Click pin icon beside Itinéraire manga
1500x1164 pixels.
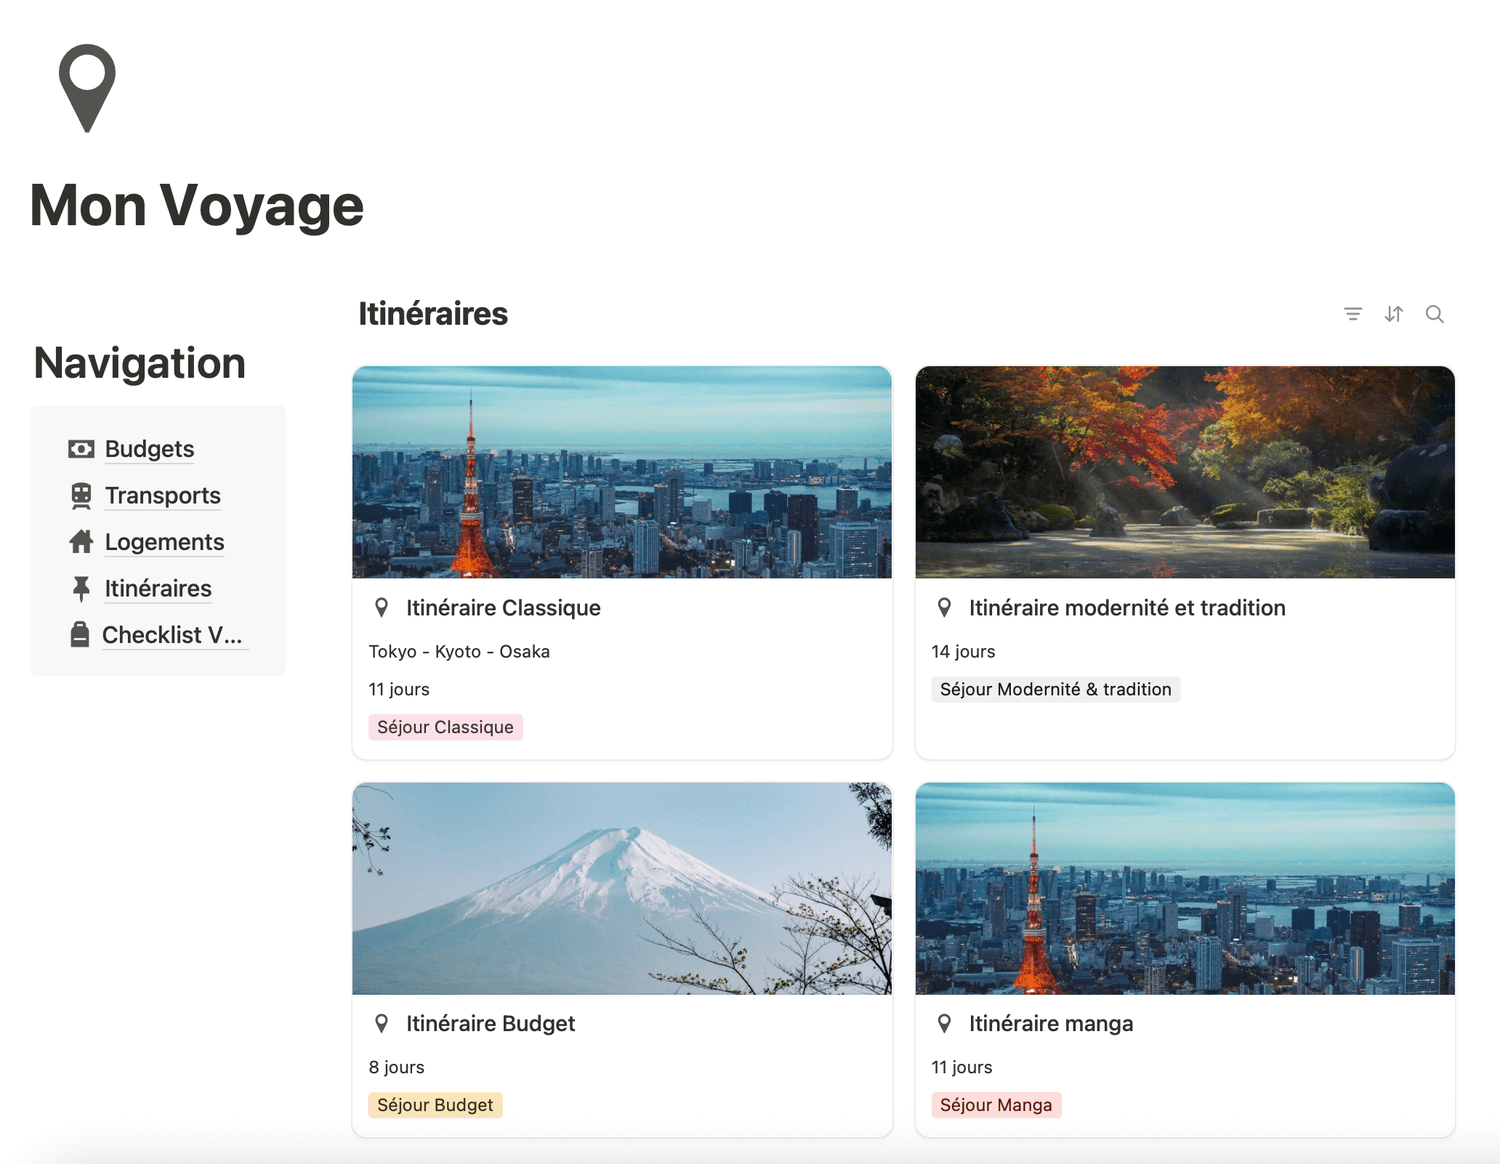click(944, 1024)
